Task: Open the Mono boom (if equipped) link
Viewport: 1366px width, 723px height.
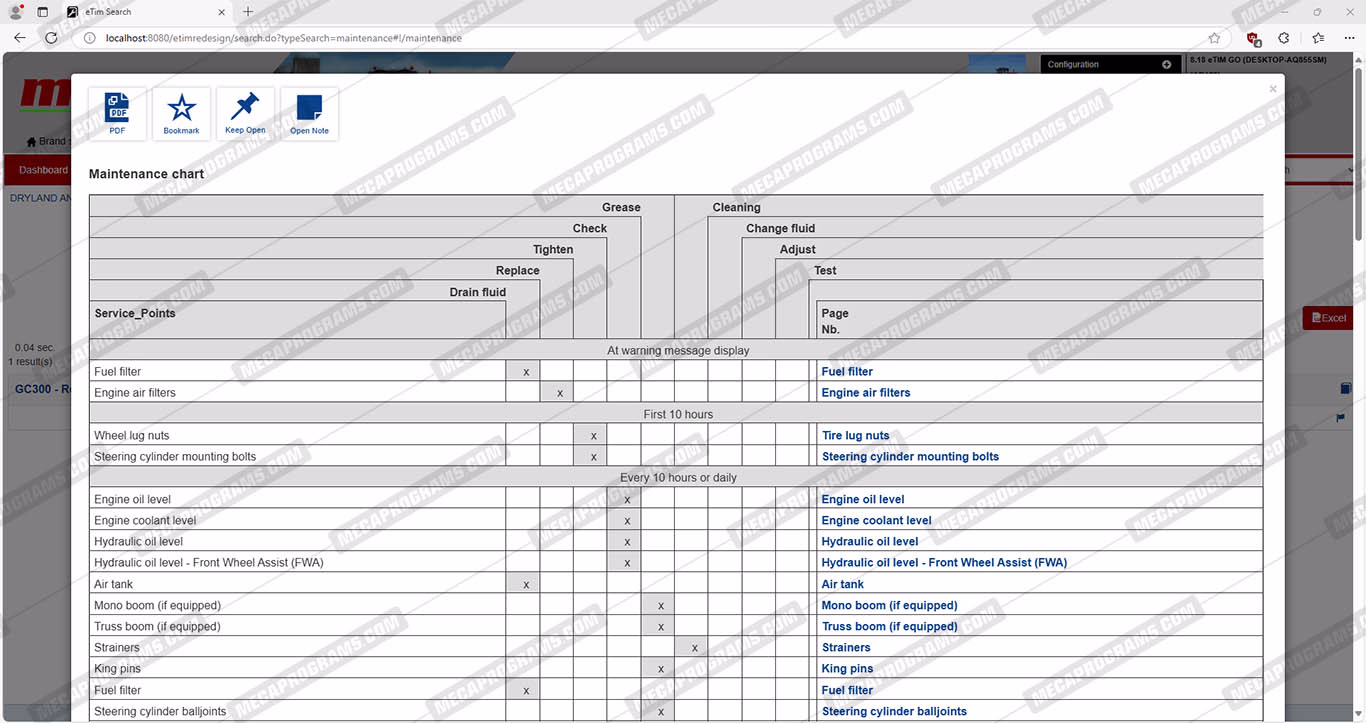Action: click(889, 606)
